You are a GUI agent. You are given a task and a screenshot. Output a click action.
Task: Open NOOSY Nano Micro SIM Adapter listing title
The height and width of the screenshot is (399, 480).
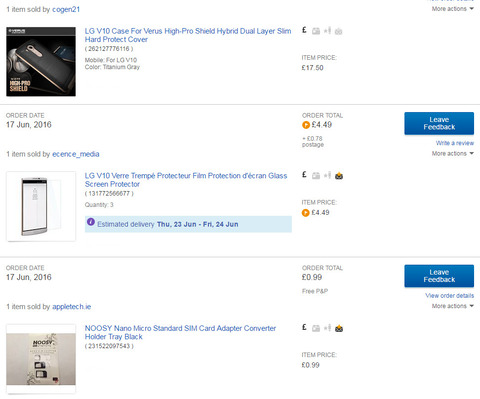(x=180, y=332)
